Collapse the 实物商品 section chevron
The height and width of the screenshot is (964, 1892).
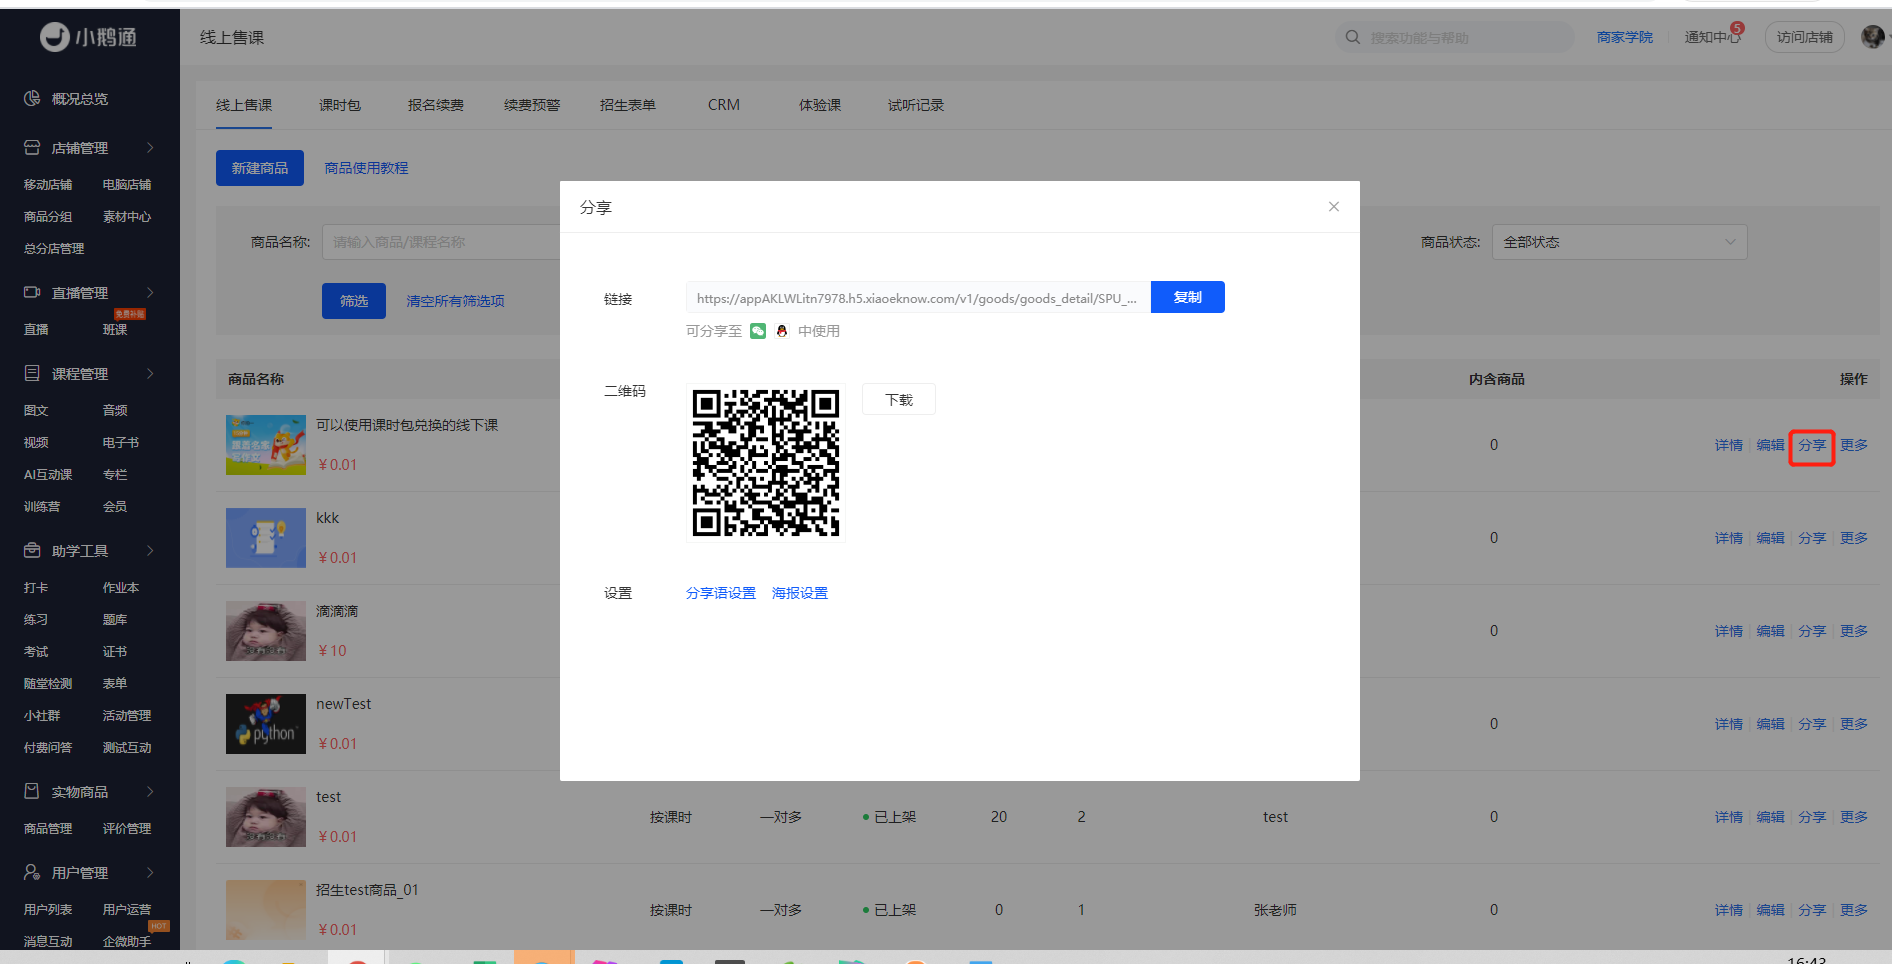coord(150,791)
